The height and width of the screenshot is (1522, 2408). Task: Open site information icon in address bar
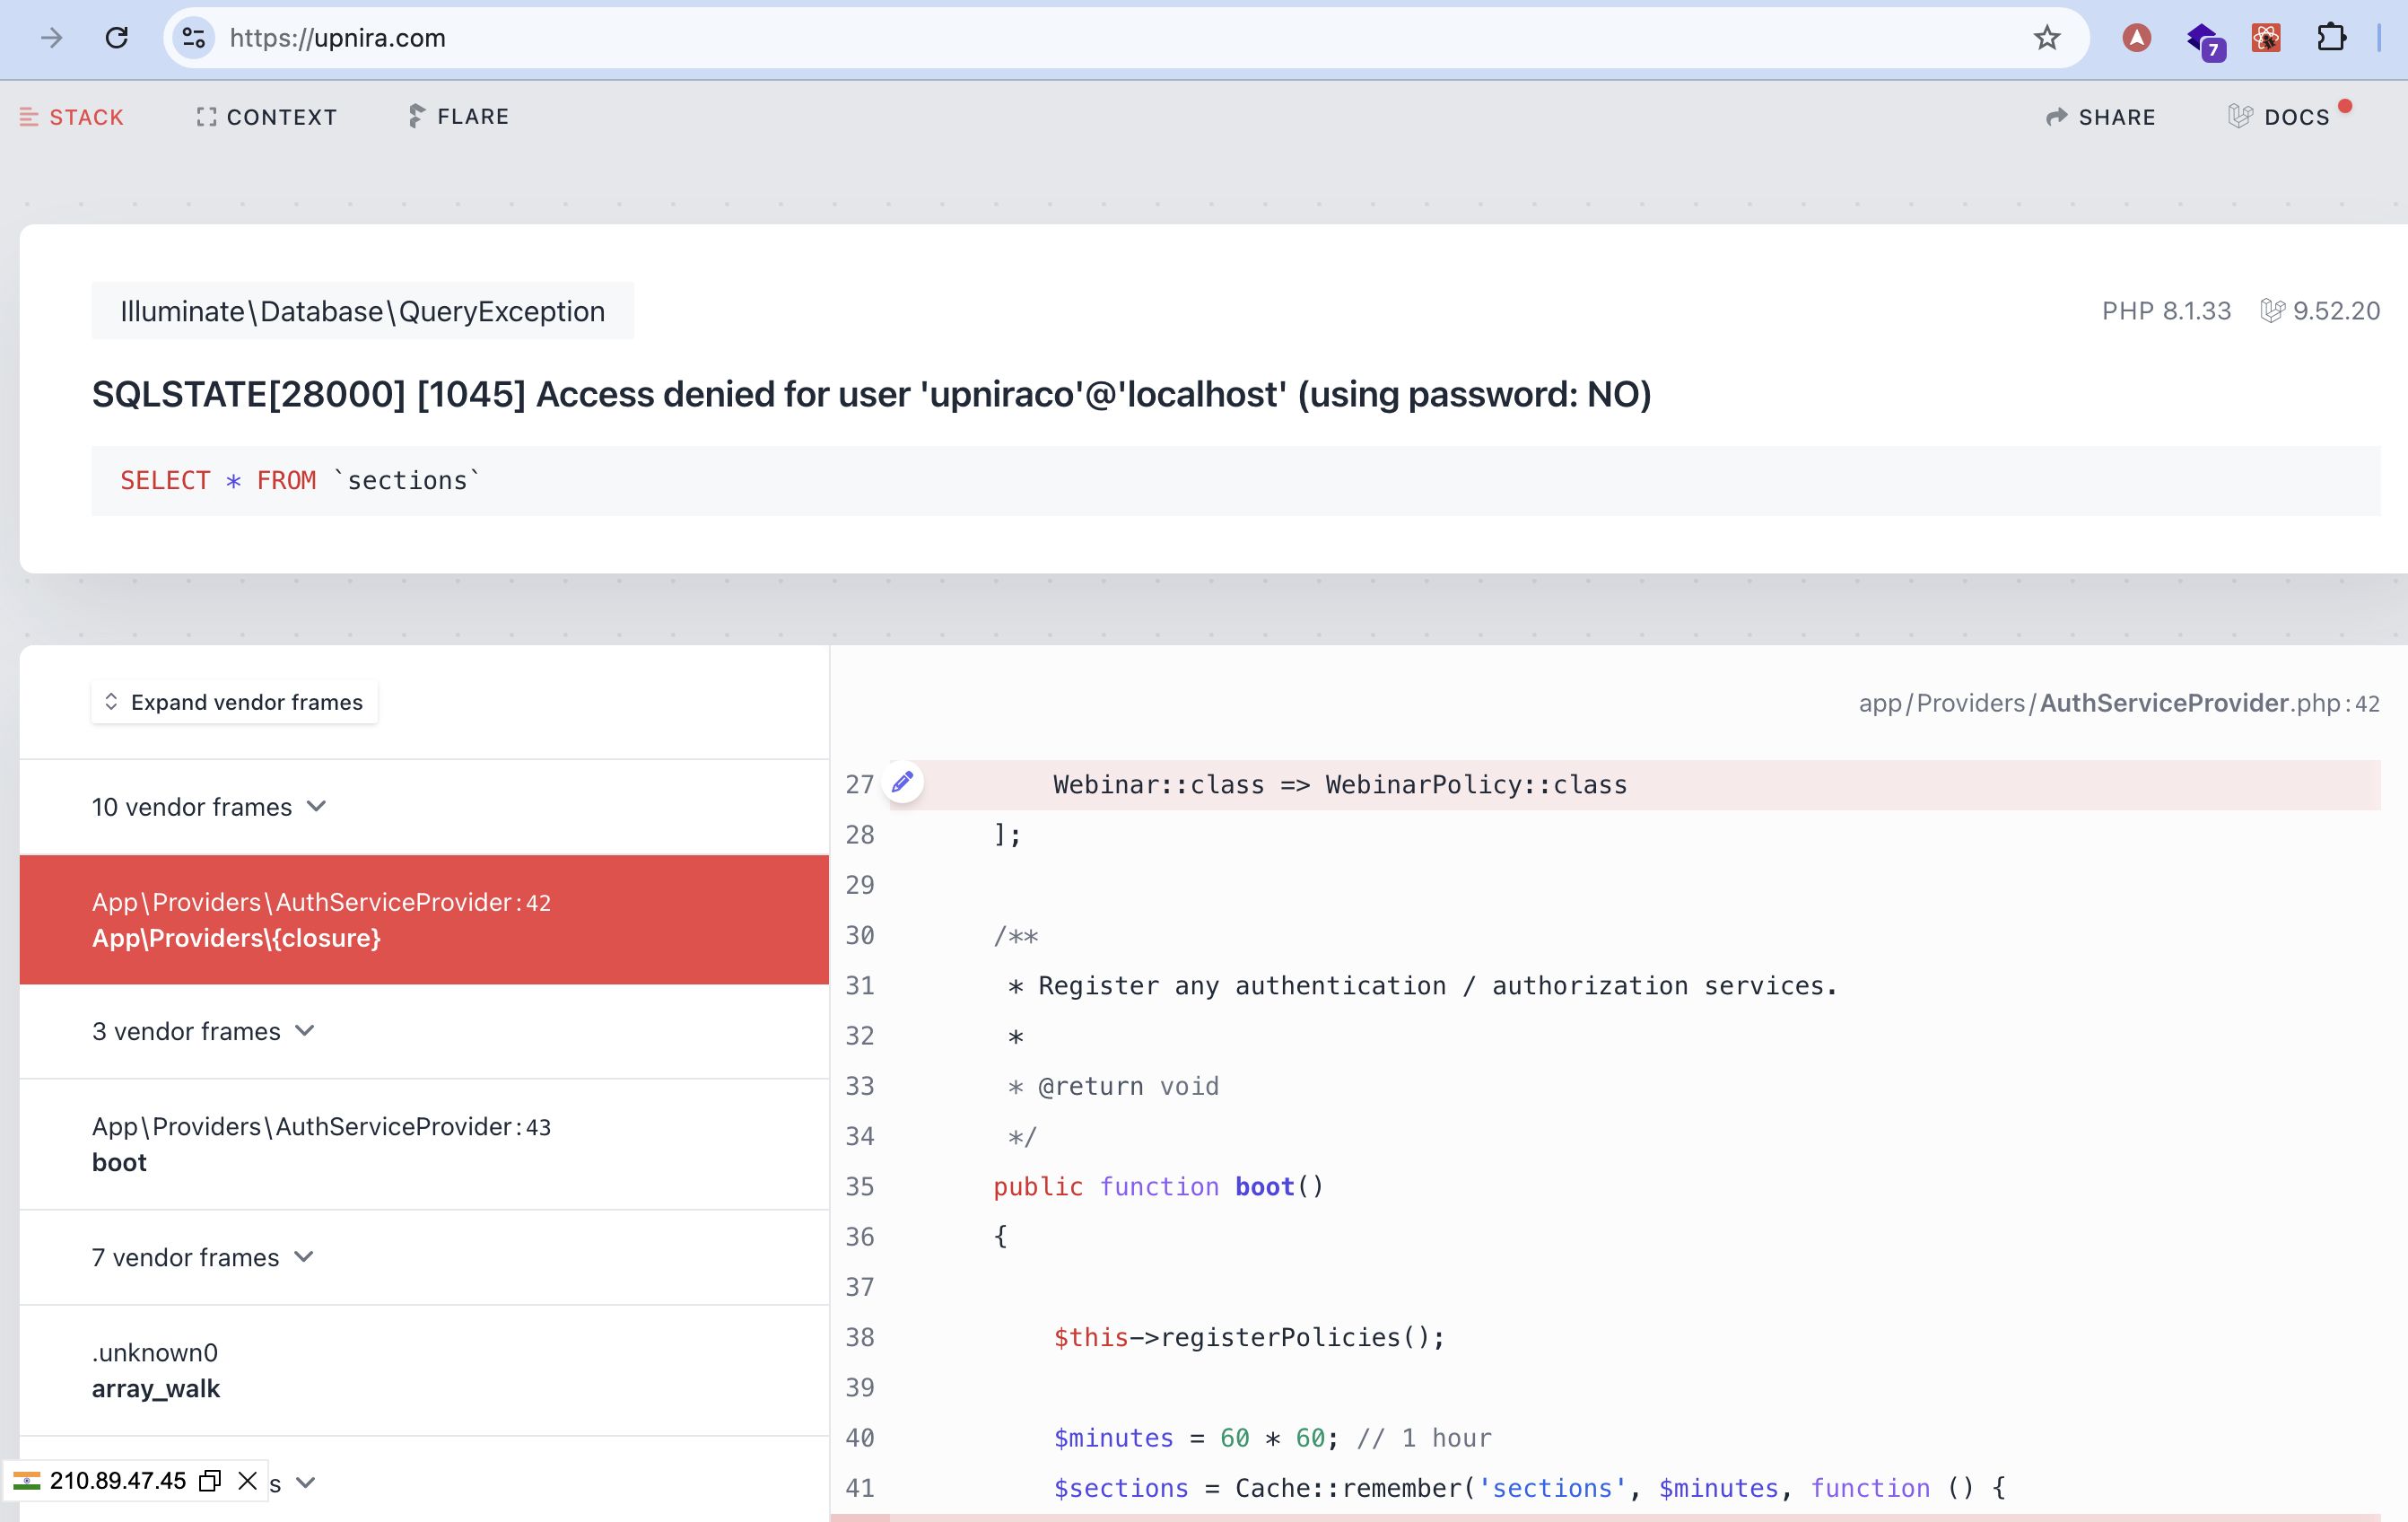tap(194, 38)
